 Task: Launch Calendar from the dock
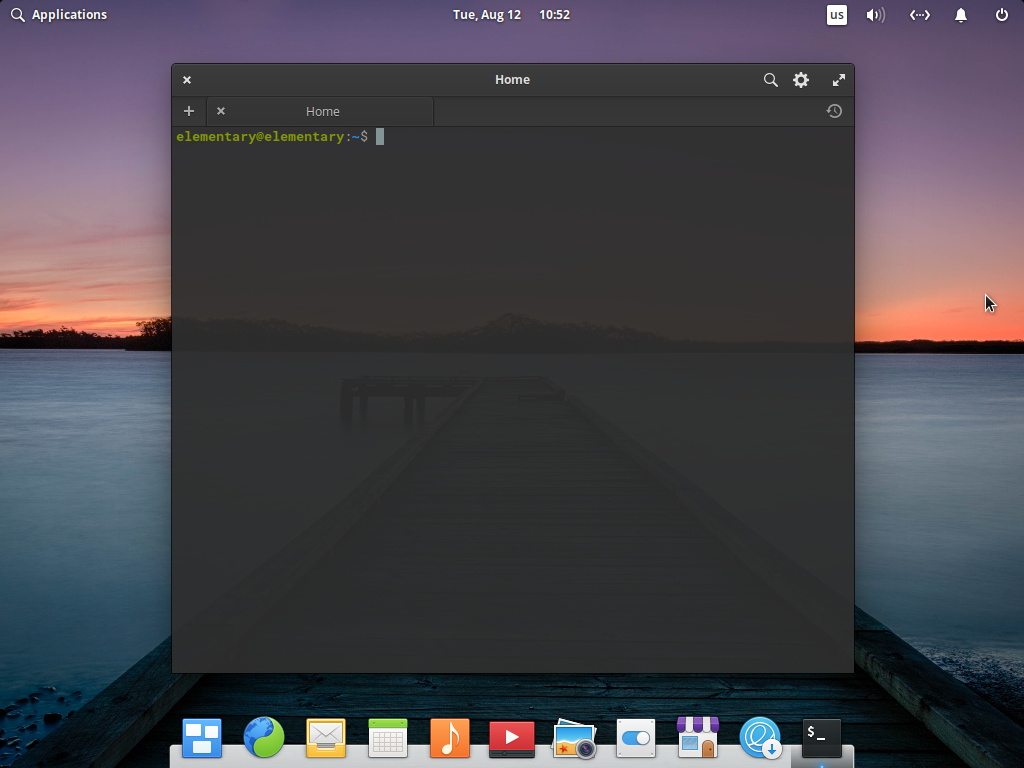[388, 739]
